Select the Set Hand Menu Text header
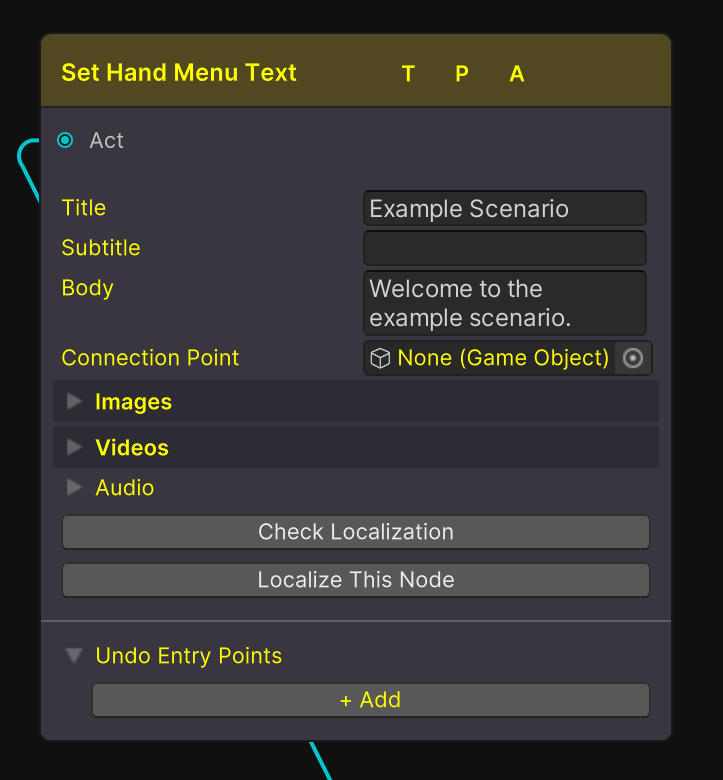Viewport: 723px width, 780px height. [180, 73]
